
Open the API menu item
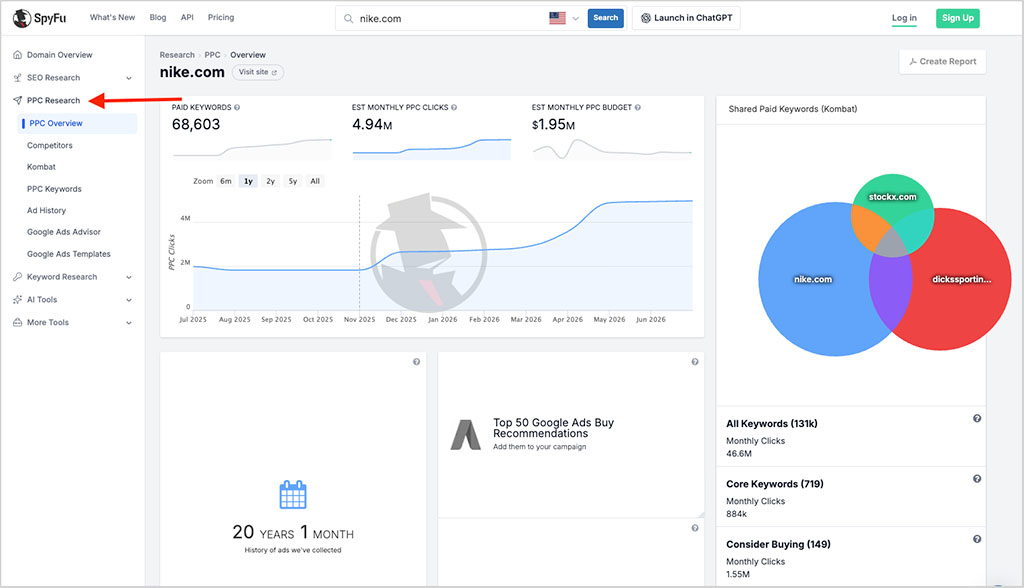pos(187,18)
